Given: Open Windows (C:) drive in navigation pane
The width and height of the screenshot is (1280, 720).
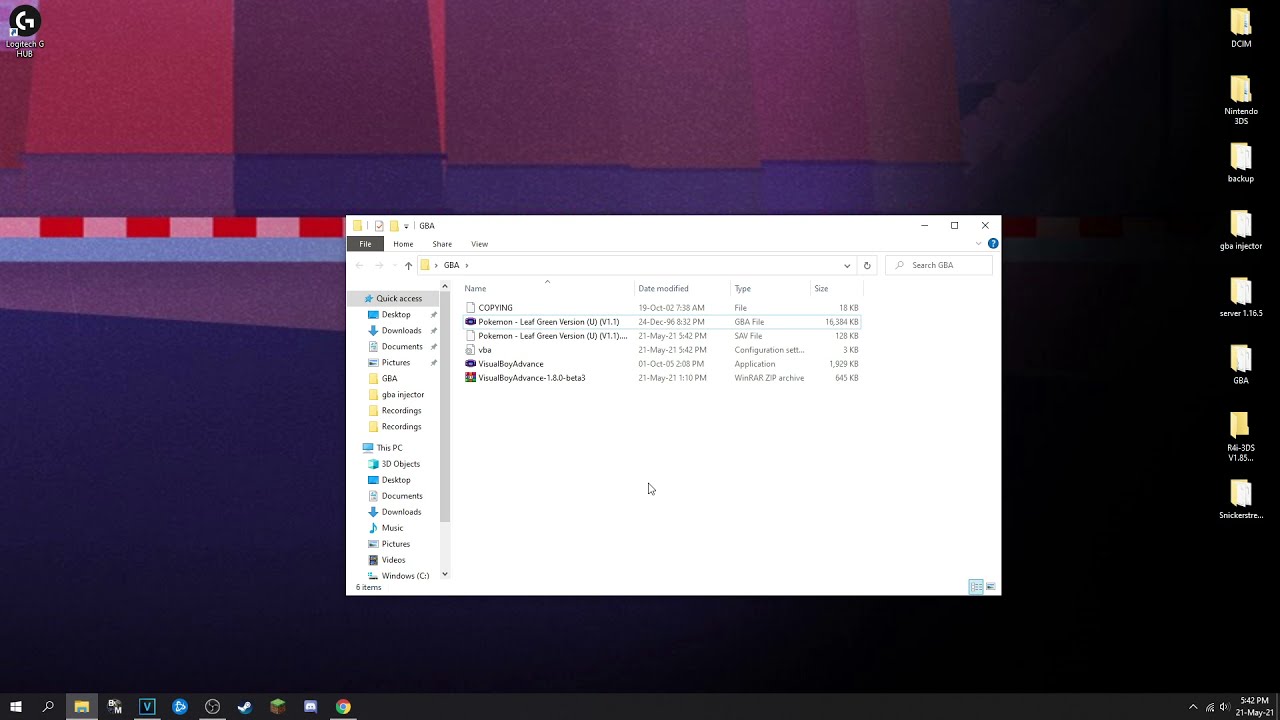Looking at the screenshot, I should pos(405,576).
